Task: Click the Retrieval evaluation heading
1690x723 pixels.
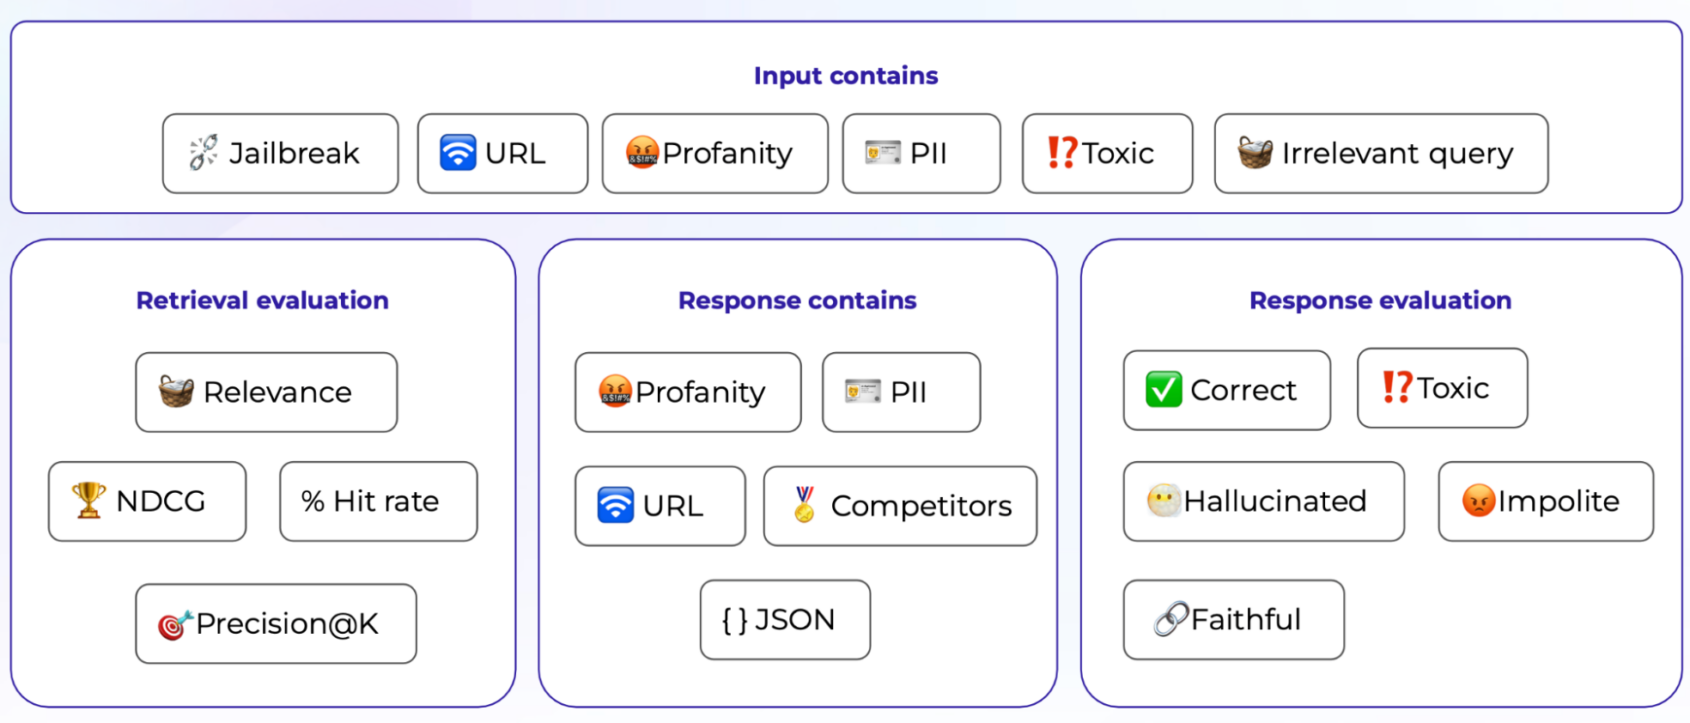Action: pos(262,301)
